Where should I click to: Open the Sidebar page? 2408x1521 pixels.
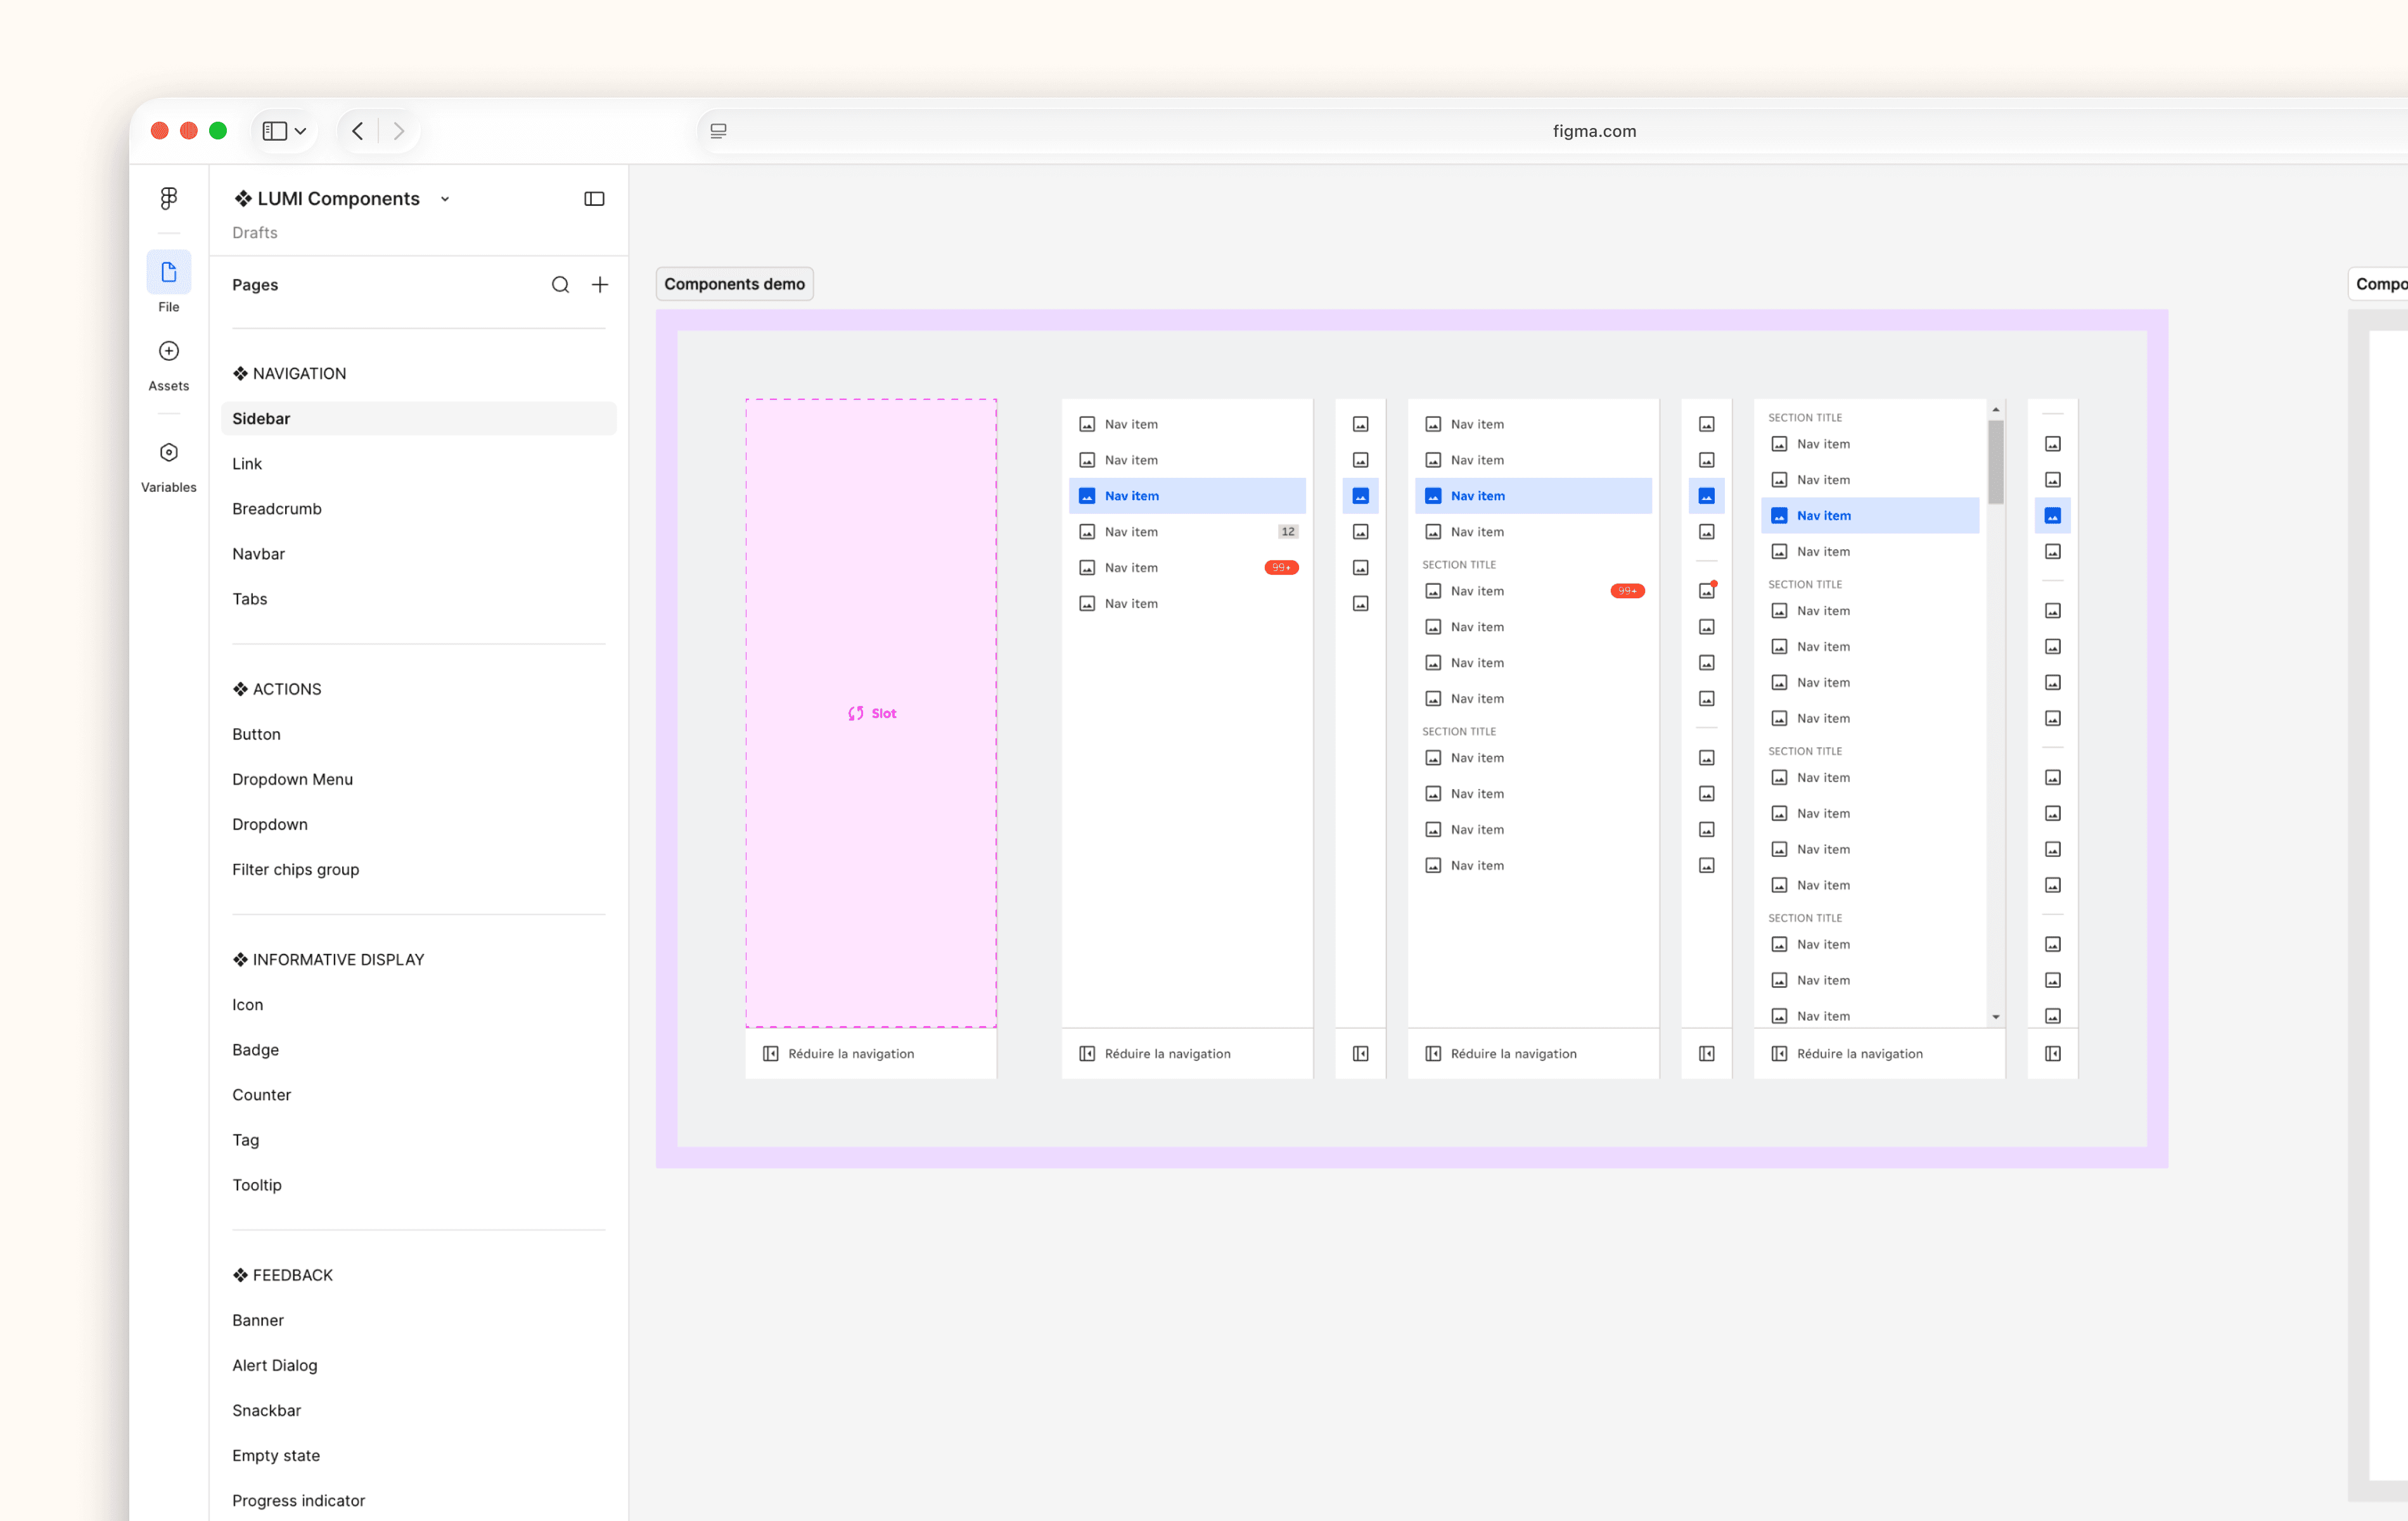tap(419, 419)
